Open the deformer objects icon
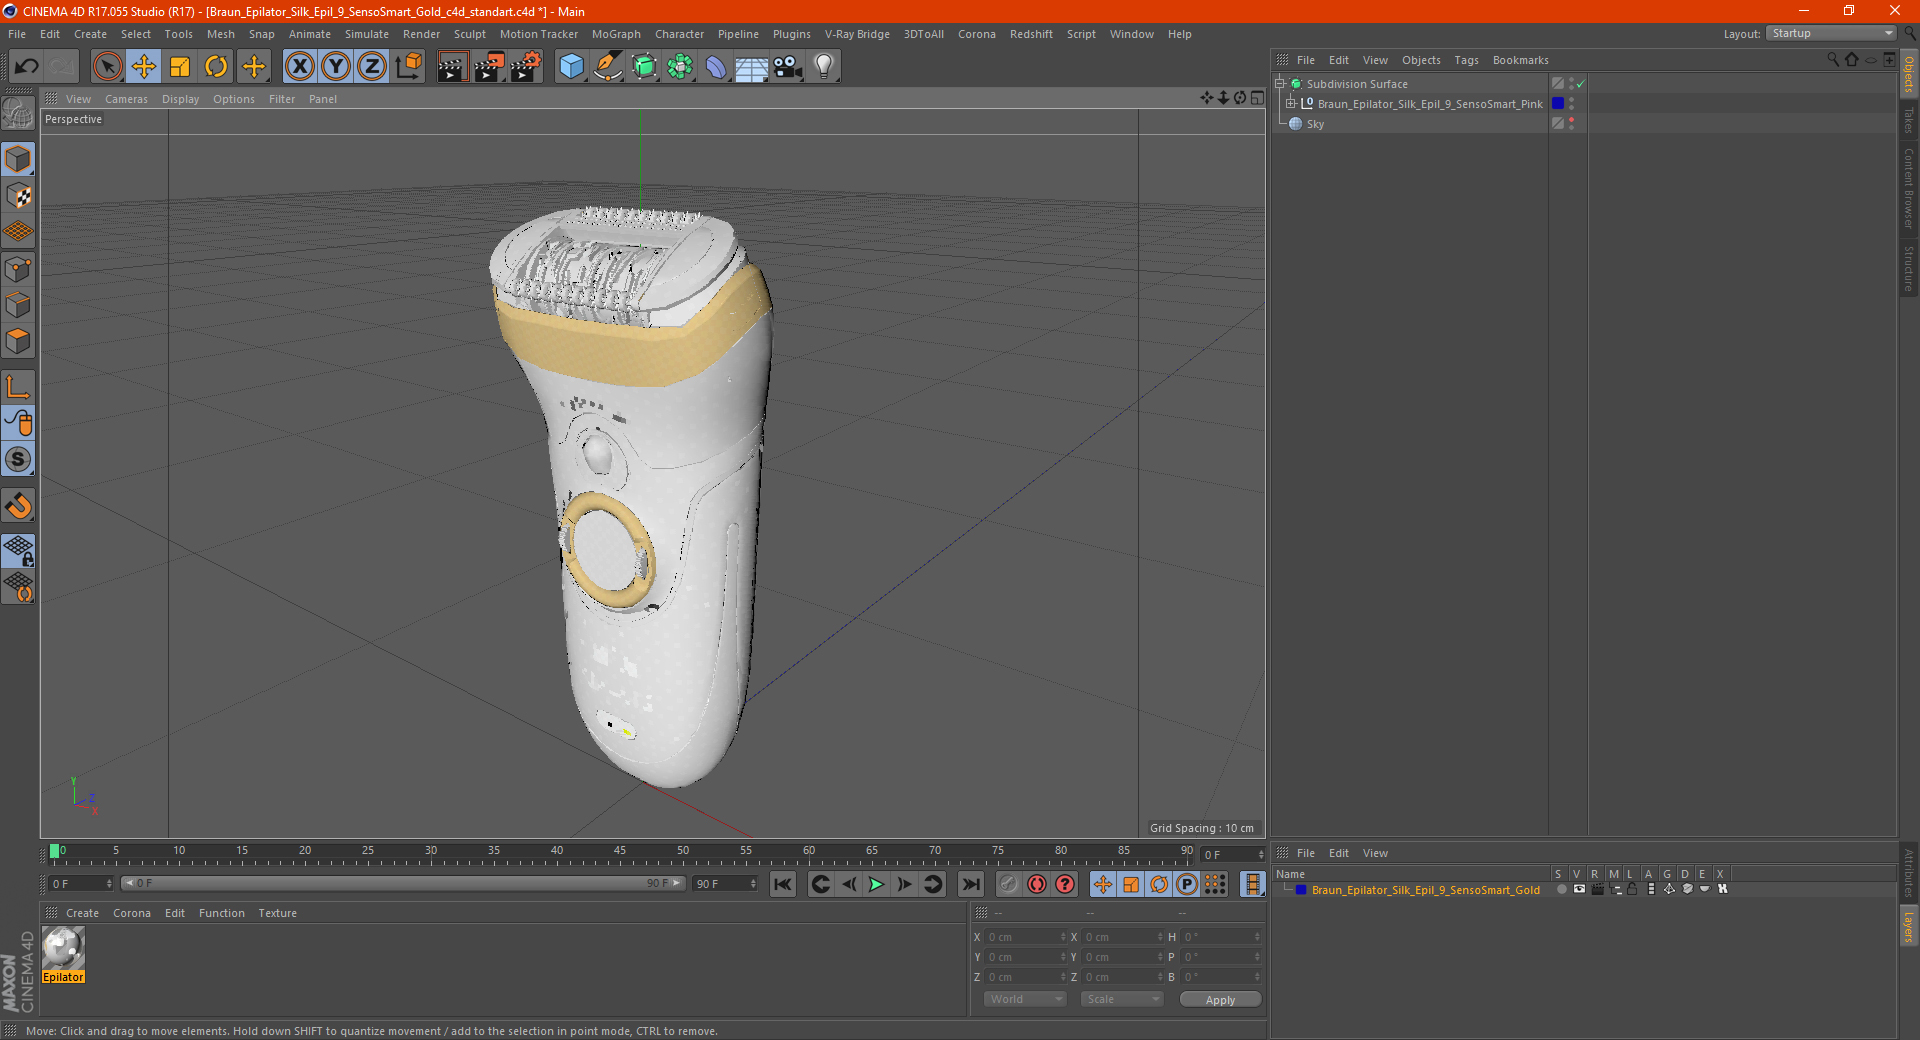1920x1040 pixels. tap(716, 67)
